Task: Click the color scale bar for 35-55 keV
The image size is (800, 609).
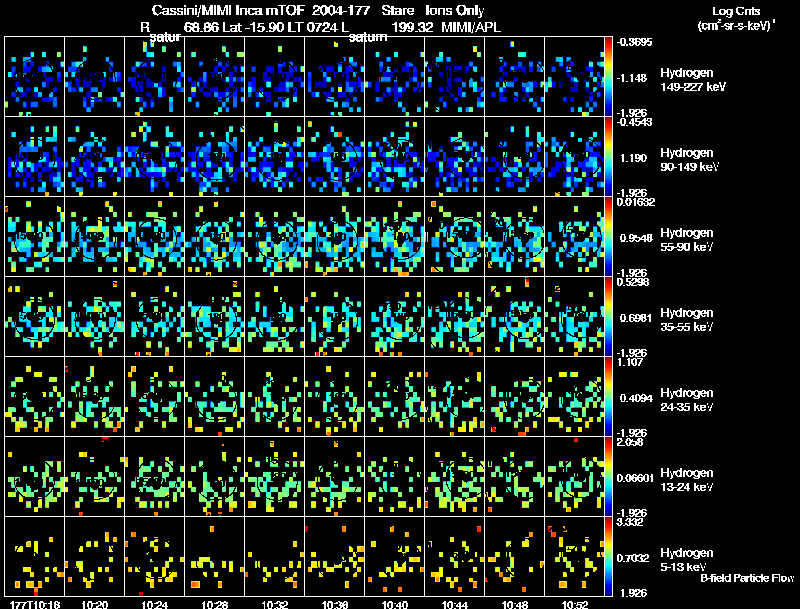Action: pyautogui.click(x=608, y=317)
